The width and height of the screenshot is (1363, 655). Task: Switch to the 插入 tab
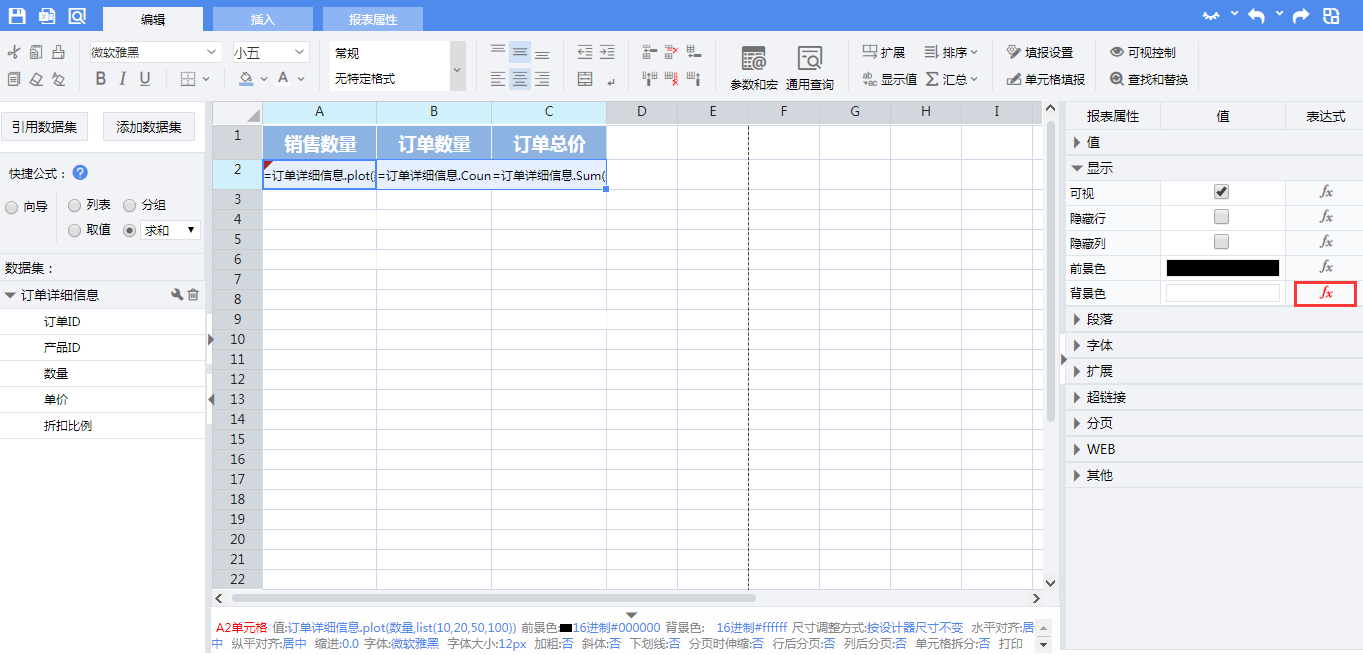click(263, 19)
